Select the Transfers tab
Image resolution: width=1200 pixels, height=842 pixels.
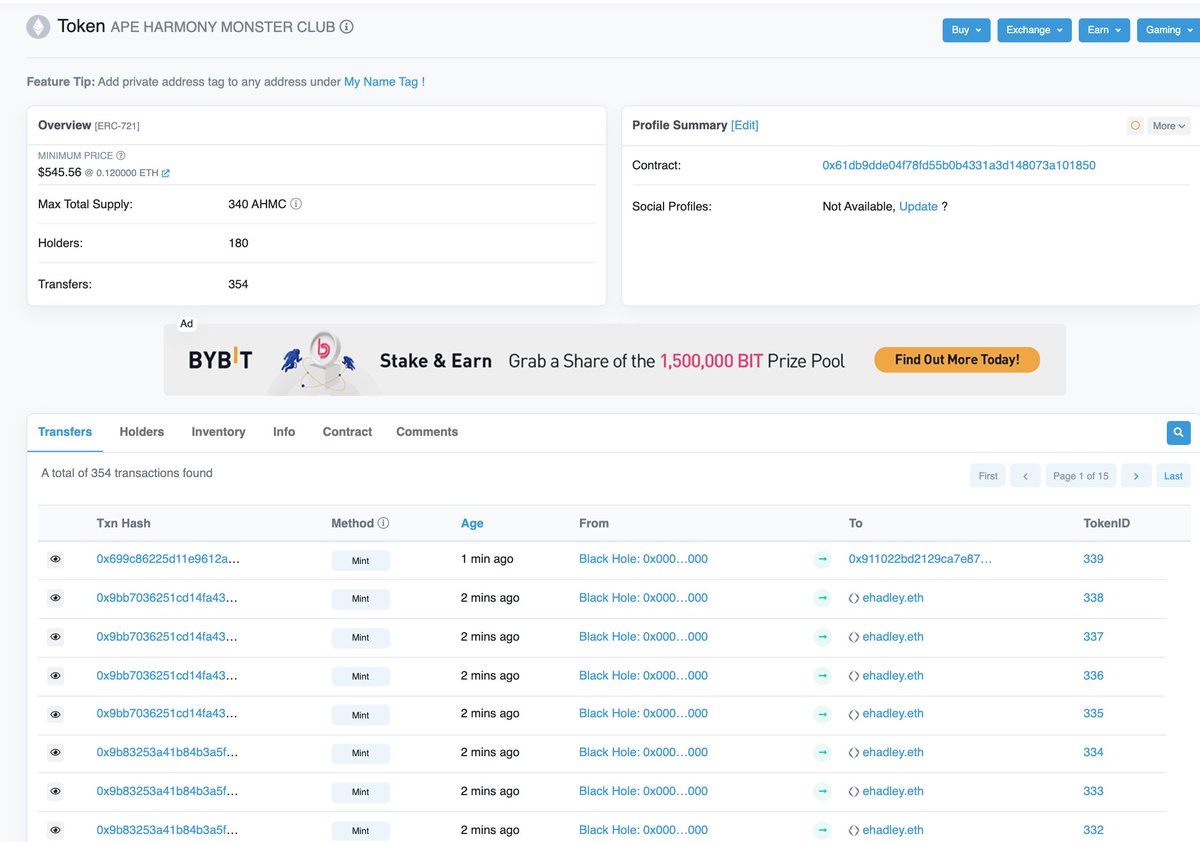[x=65, y=432]
